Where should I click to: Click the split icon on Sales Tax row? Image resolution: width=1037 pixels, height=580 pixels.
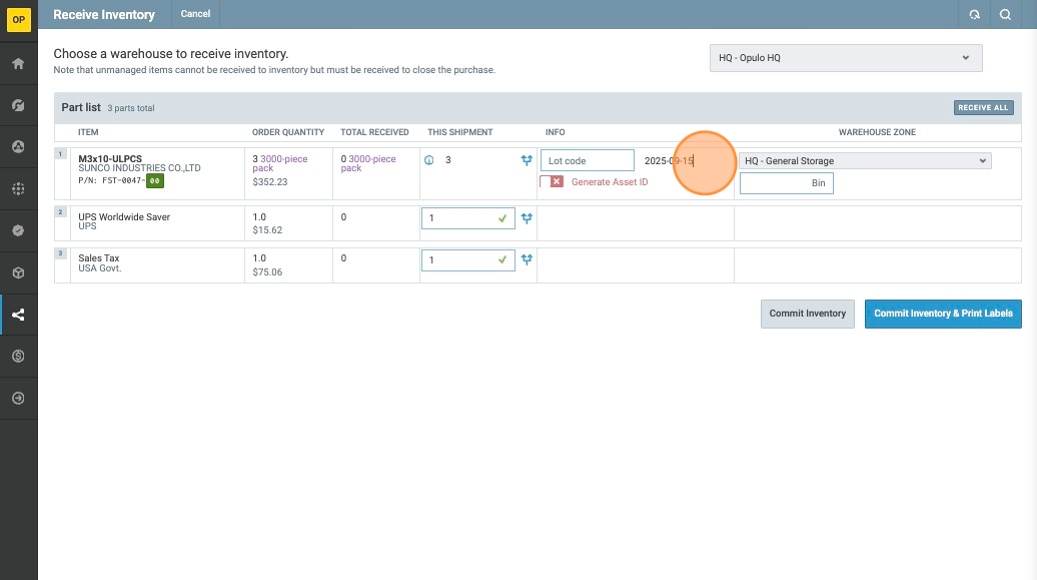click(x=526, y=260)
